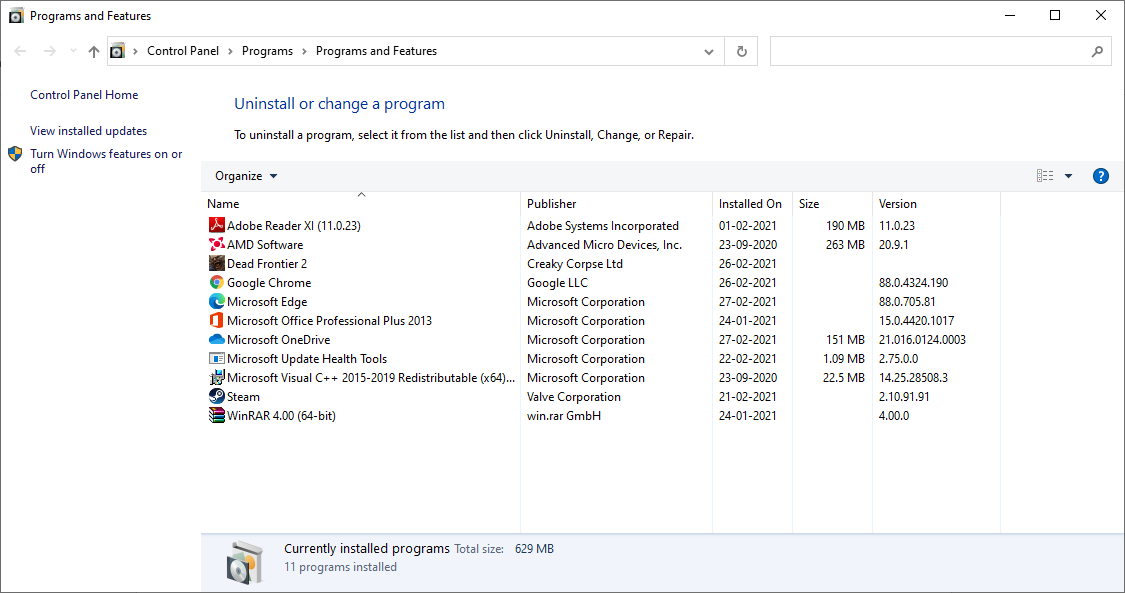Sort by the Version column header
The width and height of the screenshot is (1125, 593).
pos(936,204)
